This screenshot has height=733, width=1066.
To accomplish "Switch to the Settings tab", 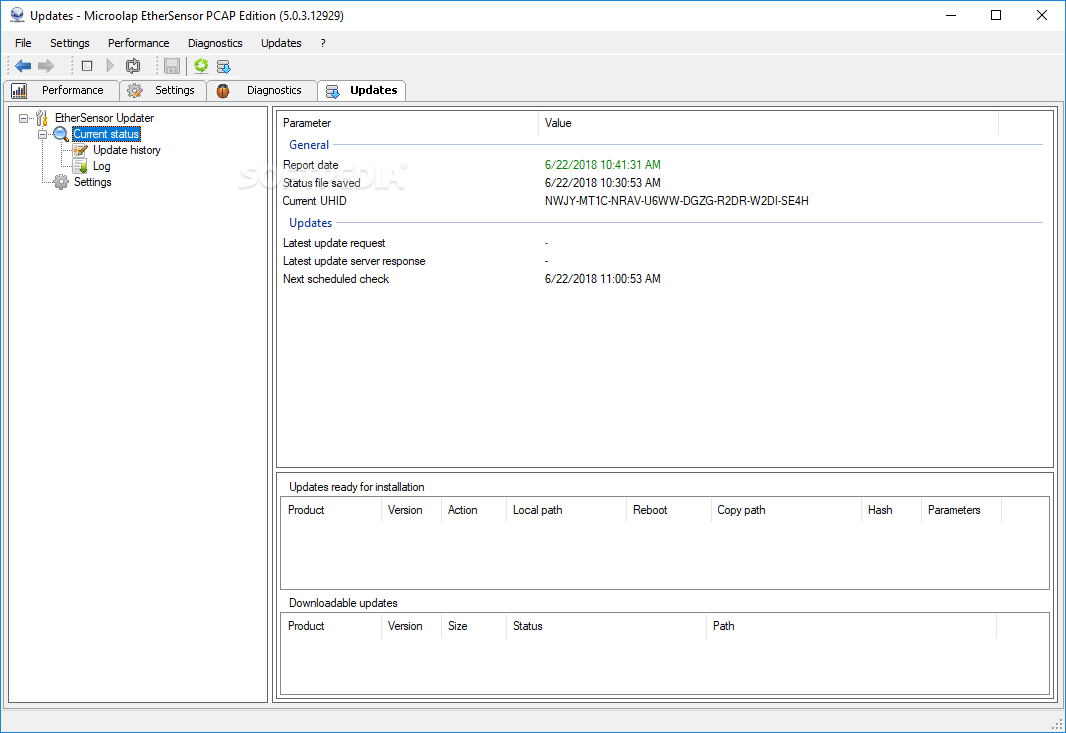I will point(163,90).
